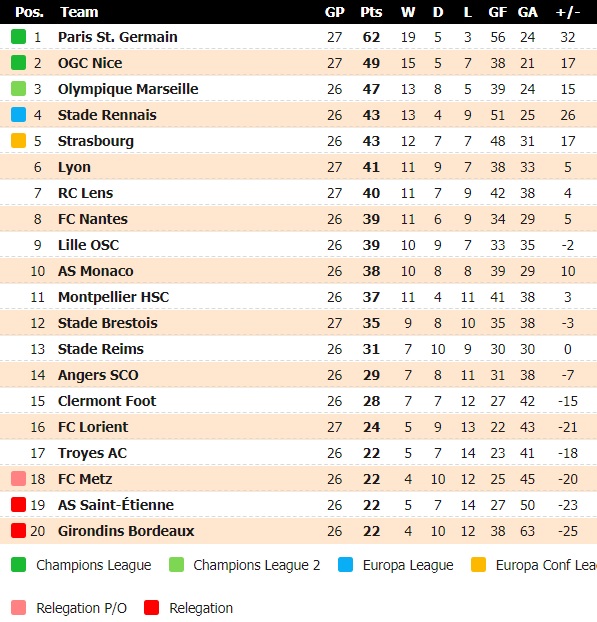Click the light green Champions League 2 legend square
597x622 pixels.
tap(176, 564)
